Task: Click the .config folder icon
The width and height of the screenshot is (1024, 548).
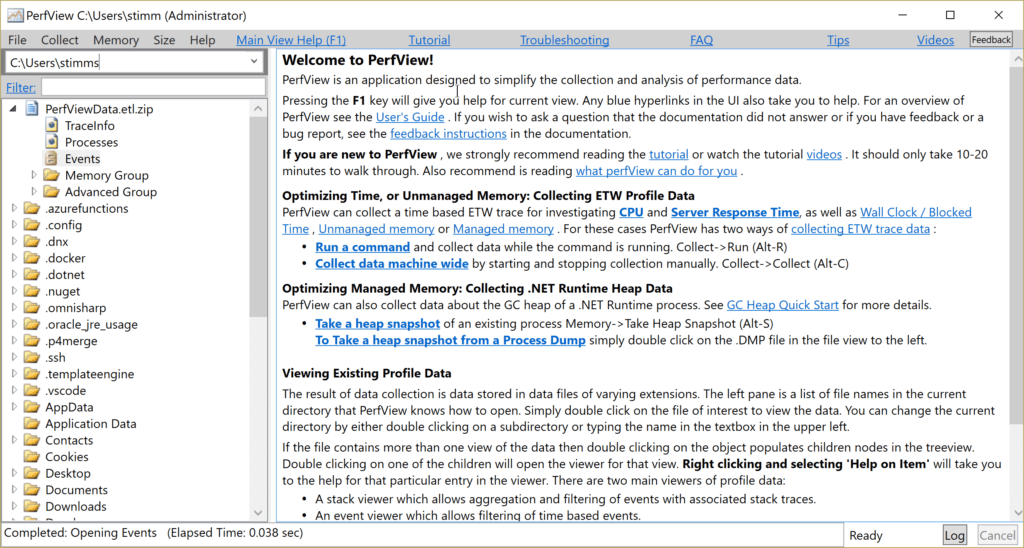Action: (32, 225)
